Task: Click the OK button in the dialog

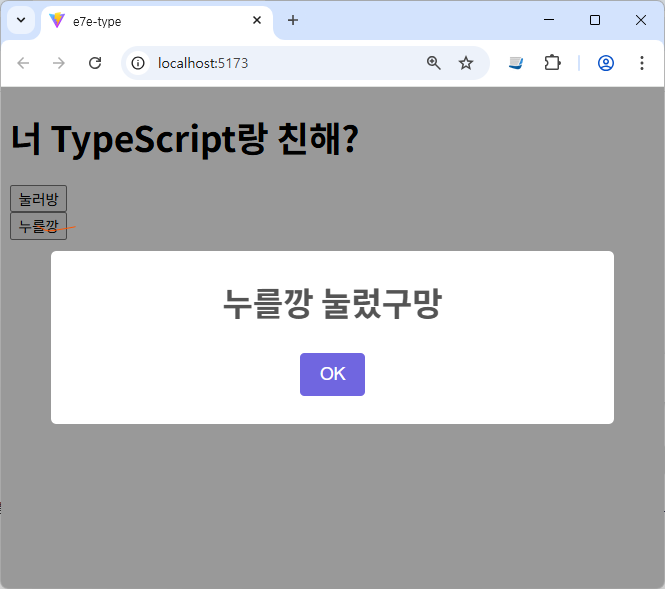Action: click(x=332, y=374)
